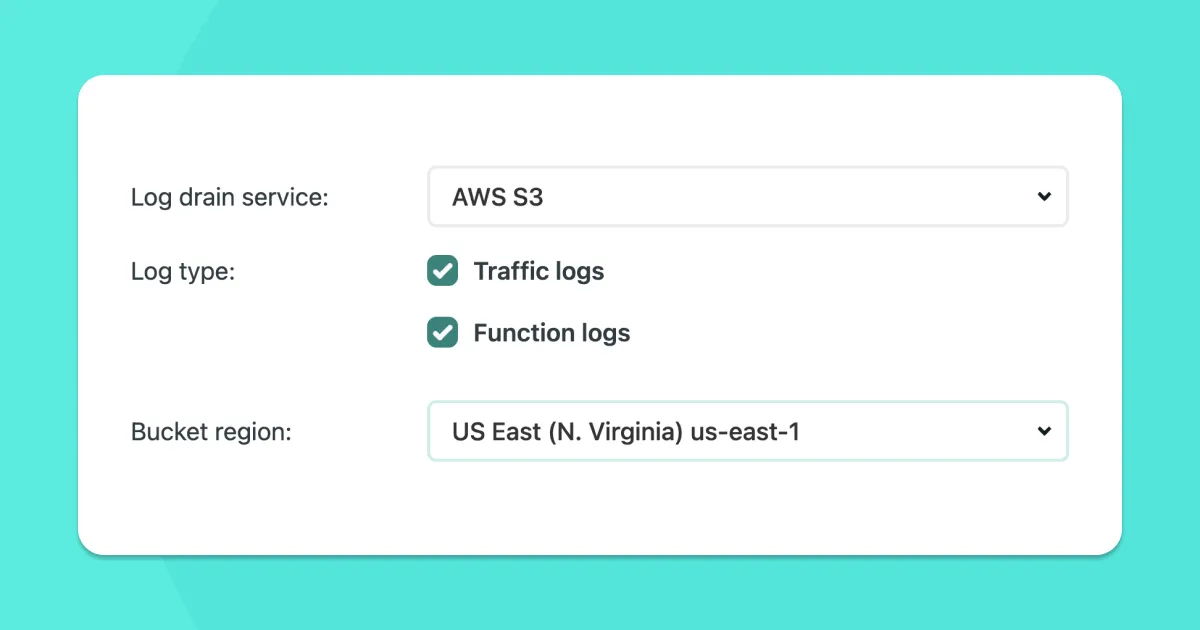Open the Log drain service dropdown
The width and height of the screenshot is (1200, 630).
(x=747, y=196)
